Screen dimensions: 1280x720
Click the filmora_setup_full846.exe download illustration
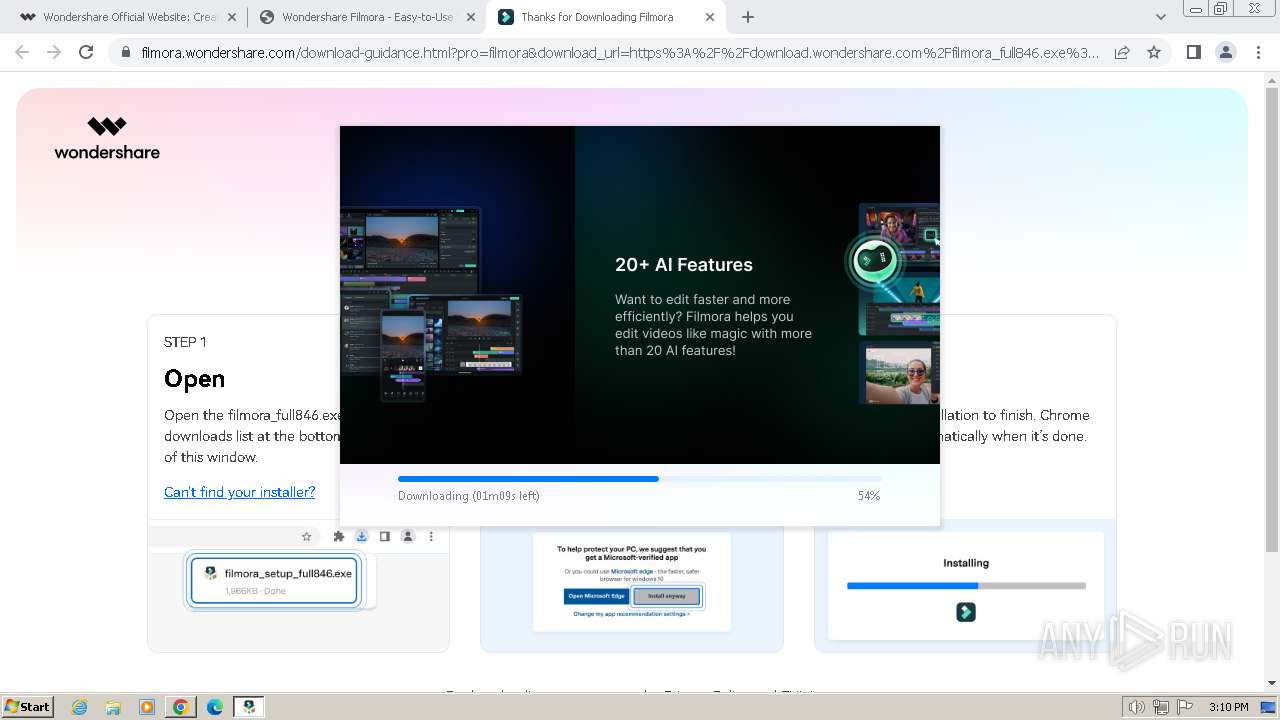pos(274,581)
